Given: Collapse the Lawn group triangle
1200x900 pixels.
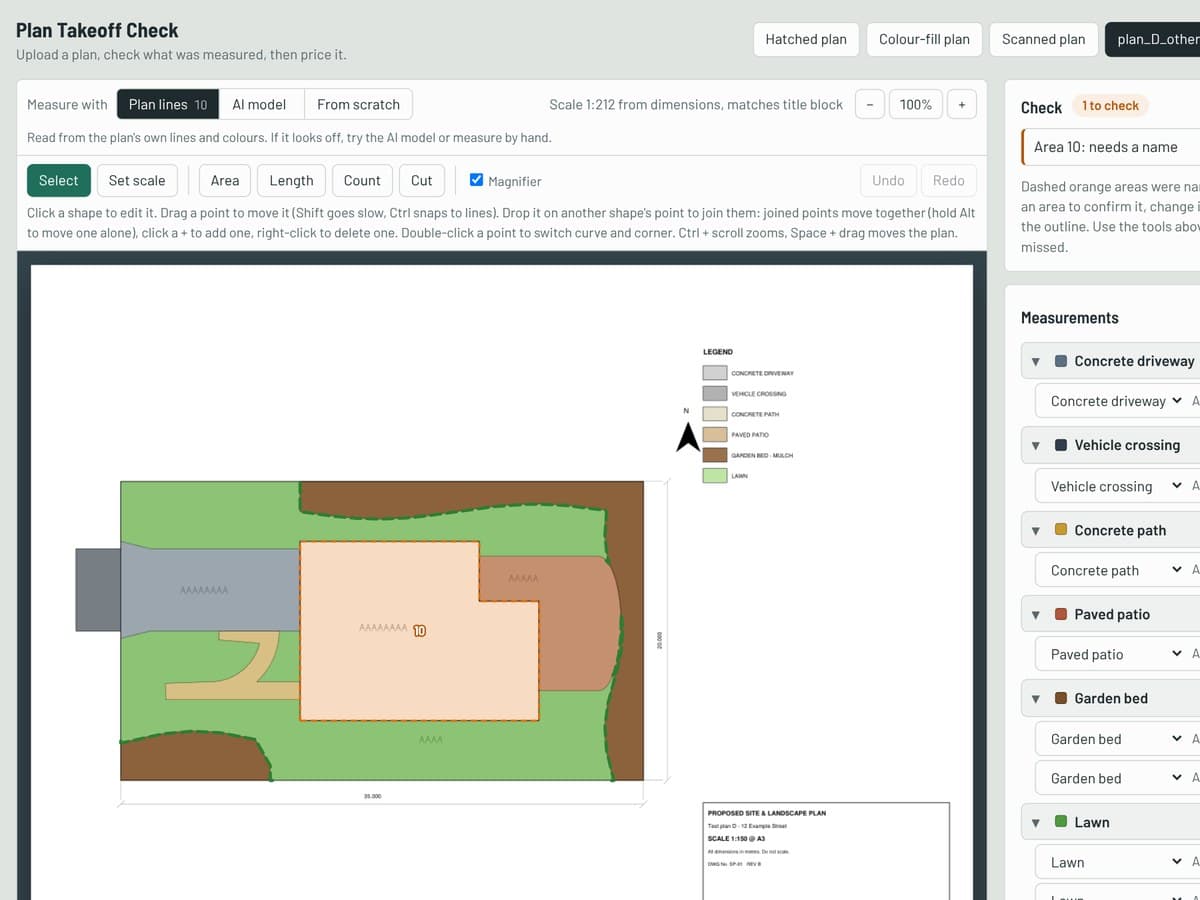Looking at the screenshot, I should pos(1036,822).
